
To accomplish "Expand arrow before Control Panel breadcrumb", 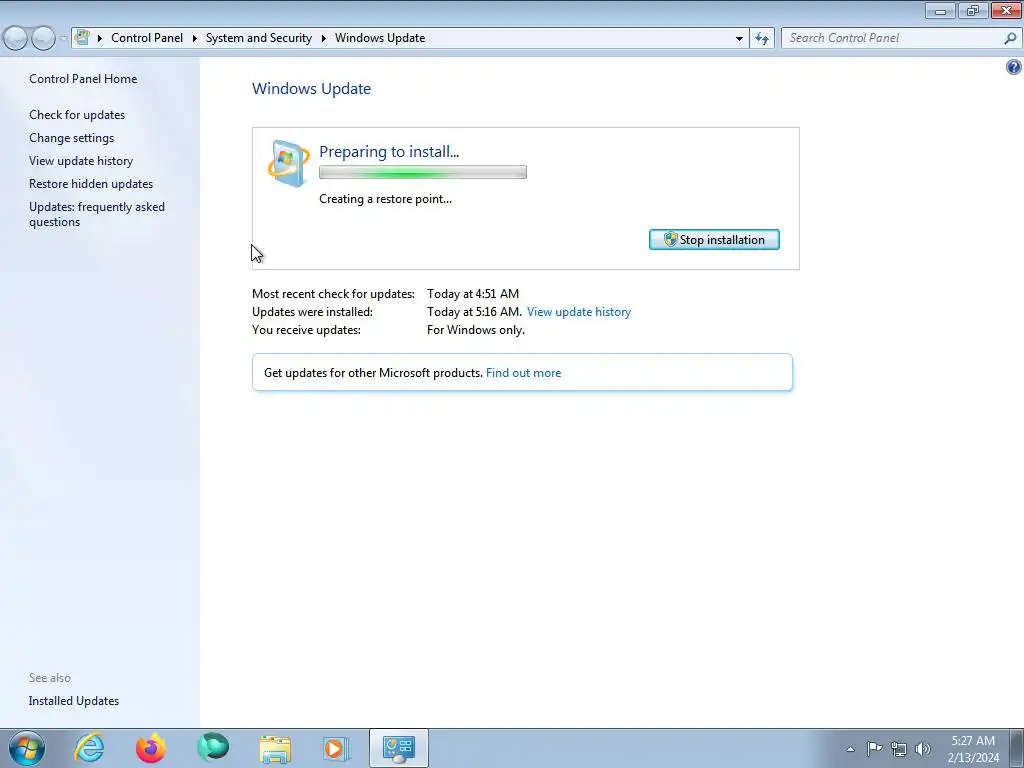I will (x=100, y=39).
